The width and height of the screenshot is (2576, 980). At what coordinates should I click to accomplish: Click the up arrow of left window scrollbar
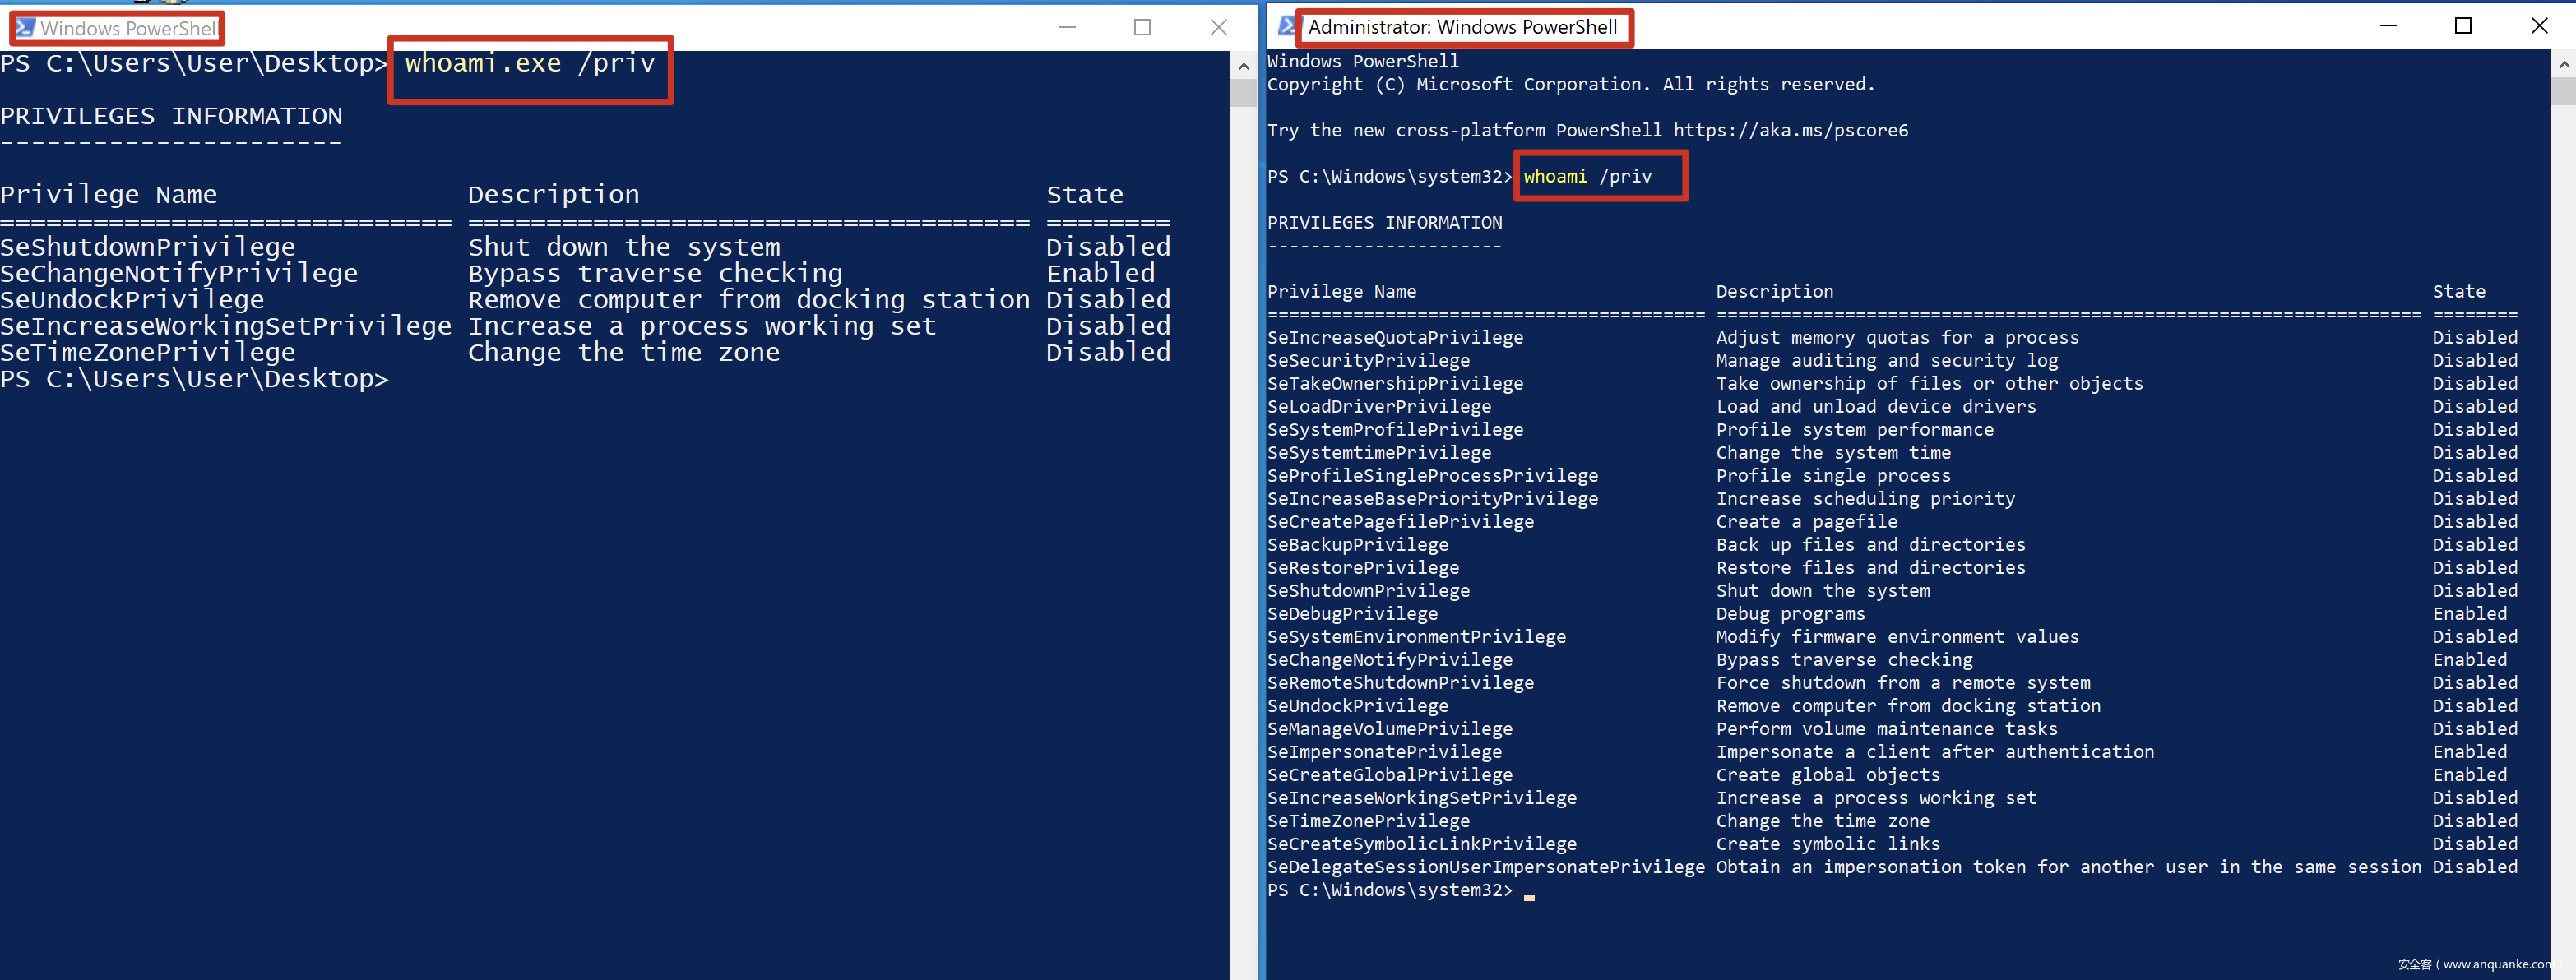click(x=1243, y=66)
